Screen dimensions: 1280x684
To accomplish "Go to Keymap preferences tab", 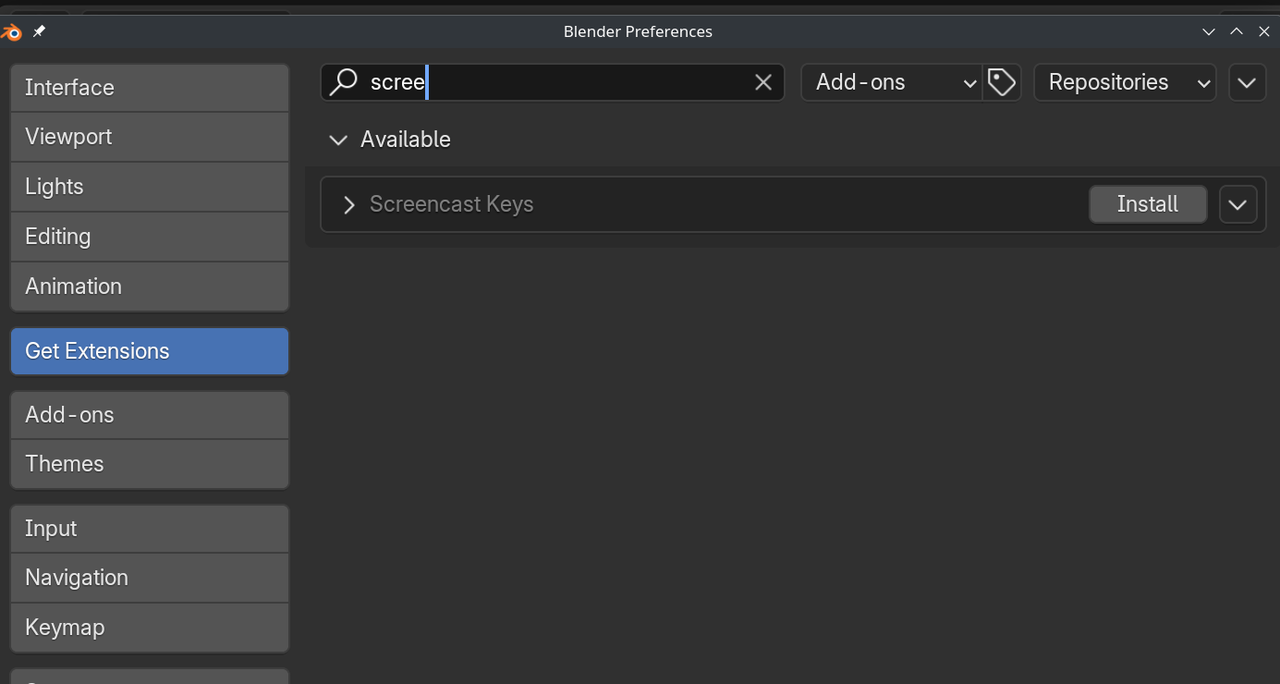I will [150, 628].
